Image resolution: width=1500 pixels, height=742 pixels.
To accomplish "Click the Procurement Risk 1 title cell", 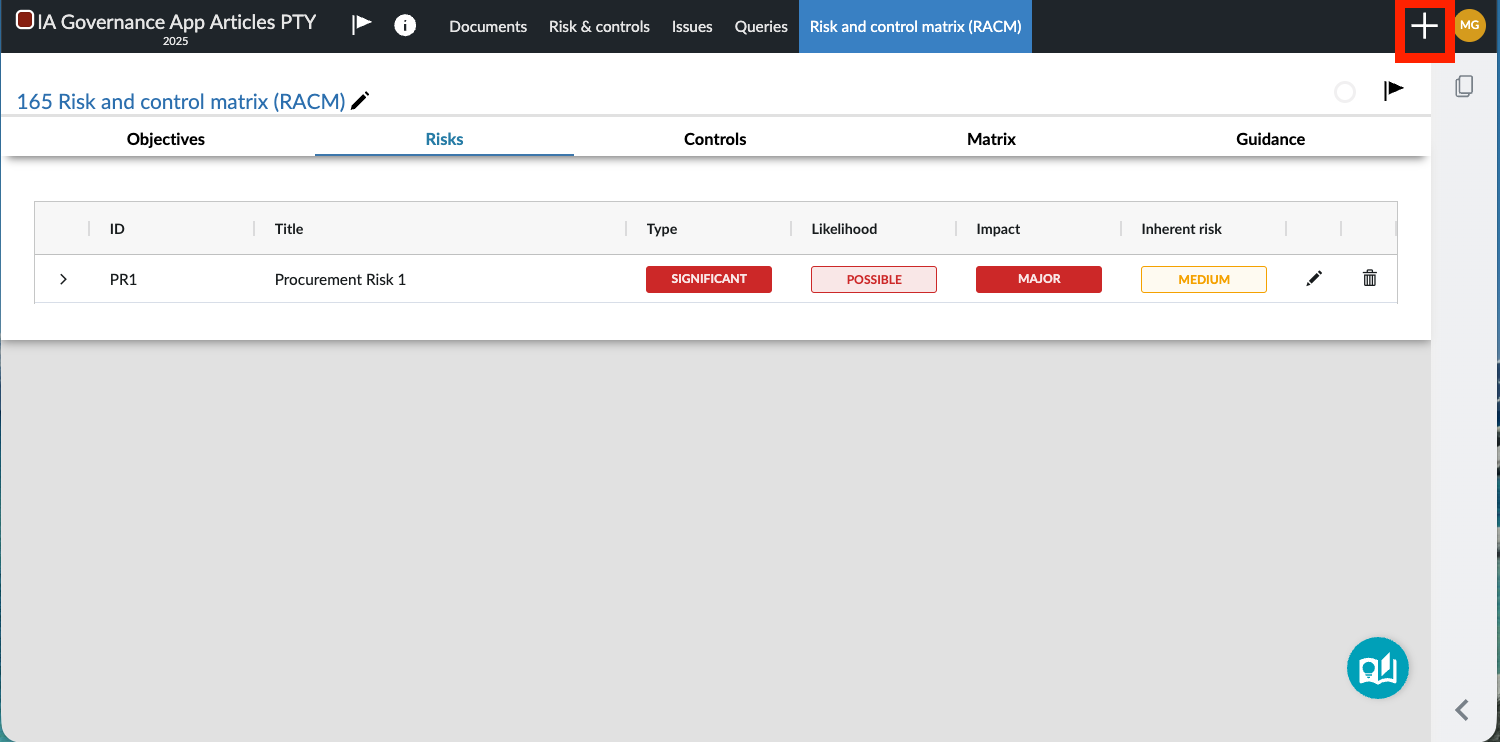I will [x=340, y=279].
